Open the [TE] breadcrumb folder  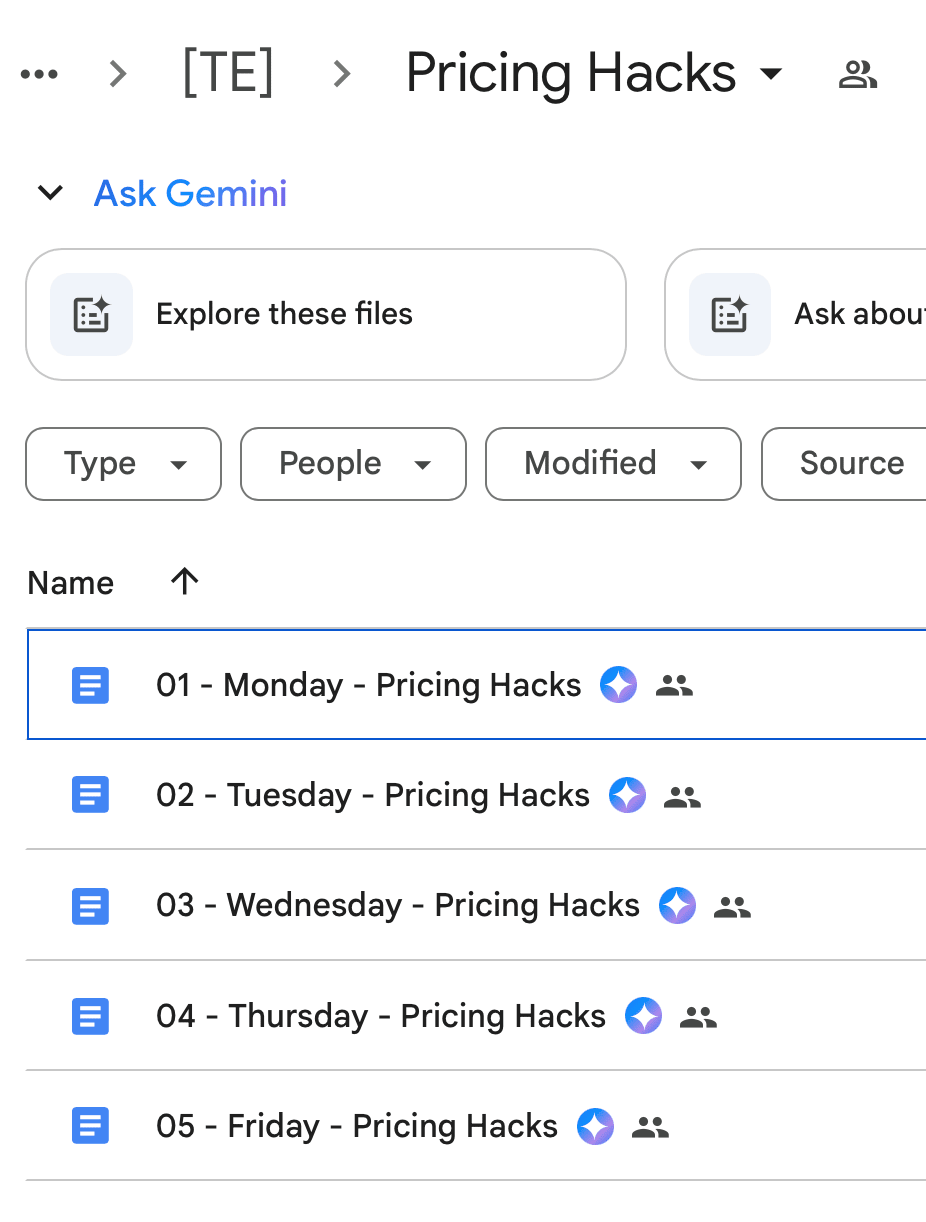coord(228,74)
